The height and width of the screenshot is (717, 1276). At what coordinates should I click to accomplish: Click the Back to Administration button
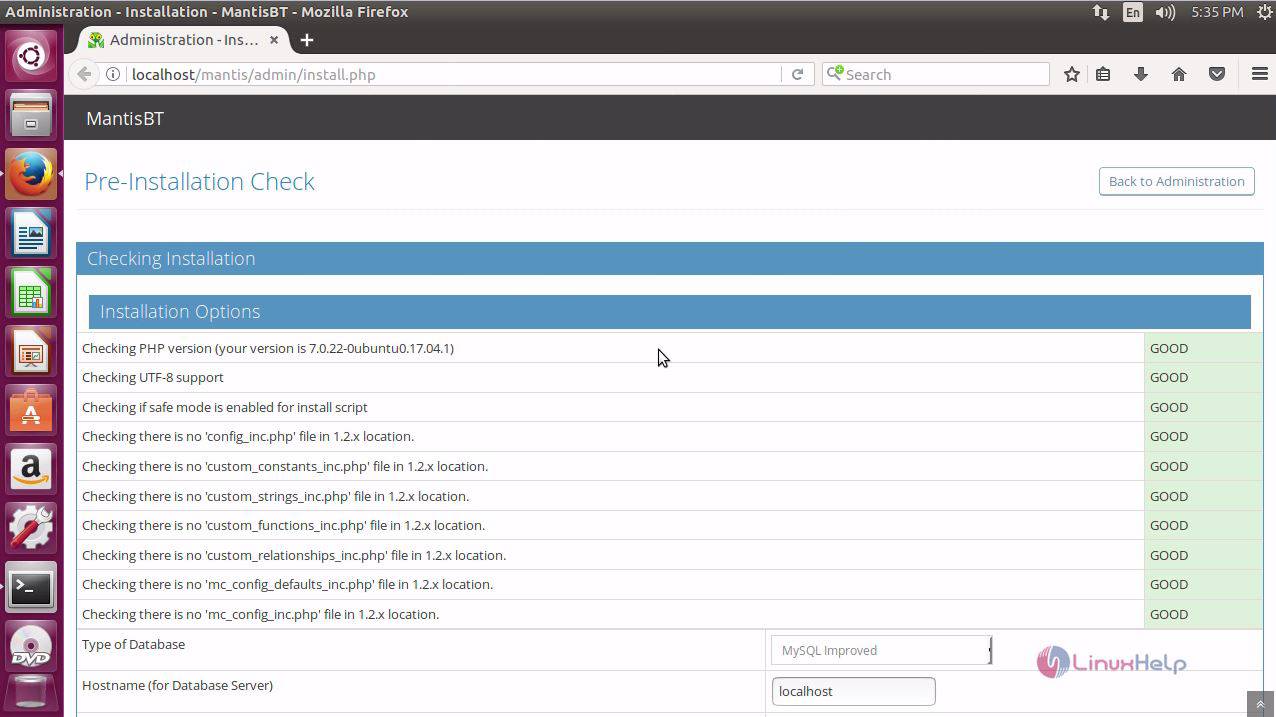click(1176, 181)
